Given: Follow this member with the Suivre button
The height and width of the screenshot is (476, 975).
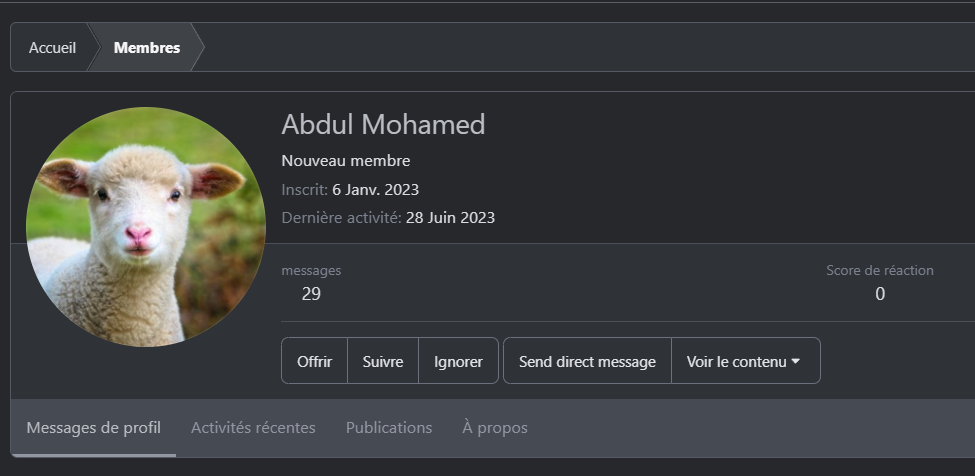Looking at the screenshot, I should 382,361.
